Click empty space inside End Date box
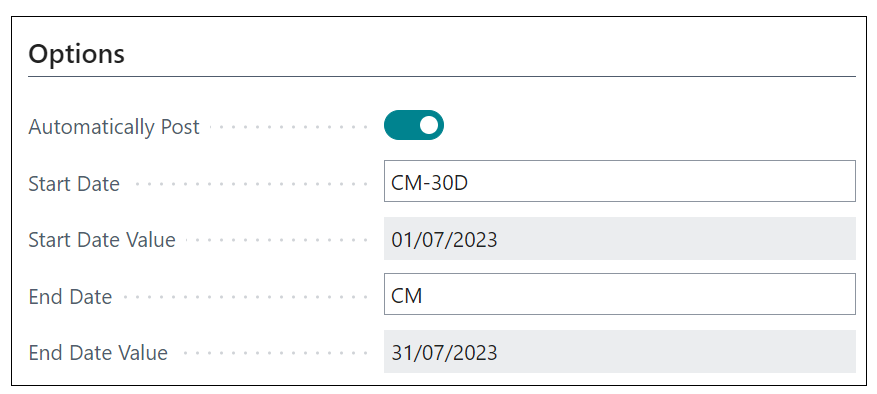 pos(638,294)
